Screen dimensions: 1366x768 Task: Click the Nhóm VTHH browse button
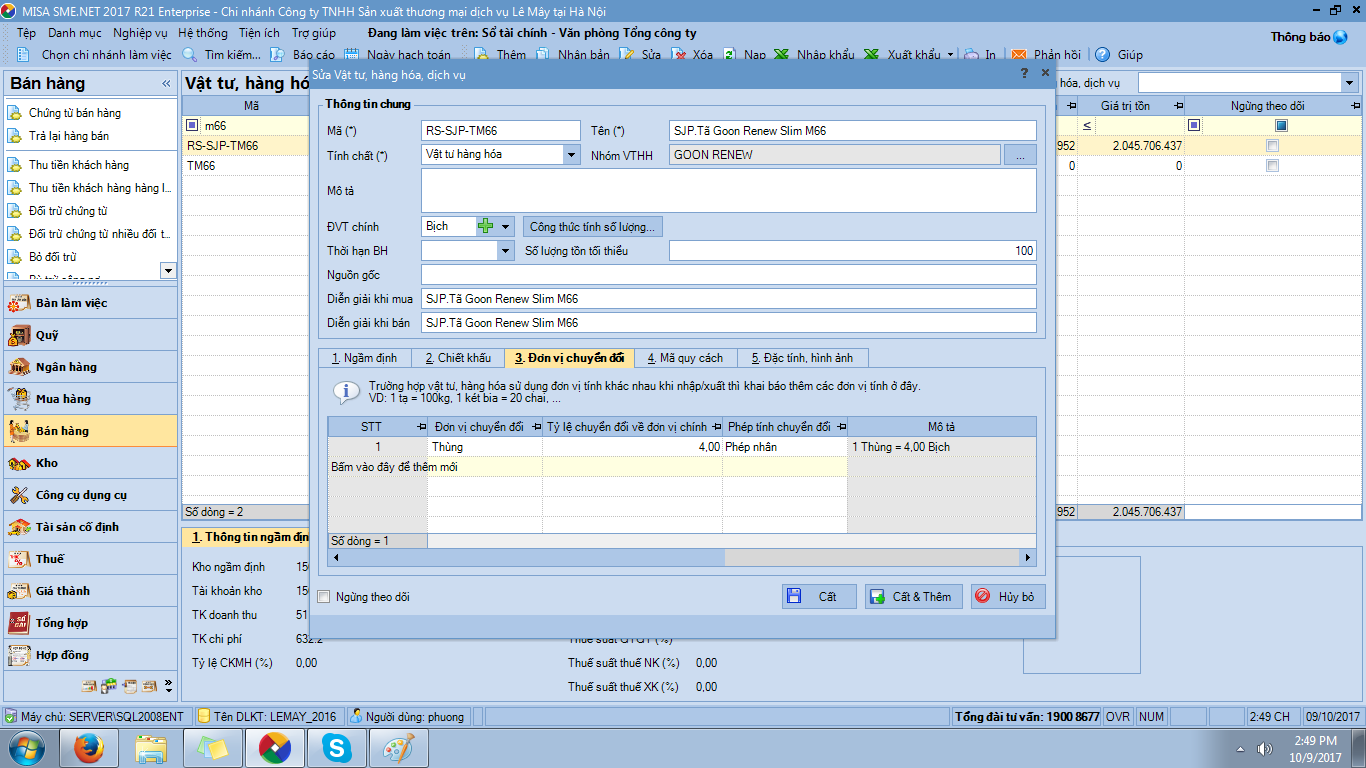click(1020, 155)
